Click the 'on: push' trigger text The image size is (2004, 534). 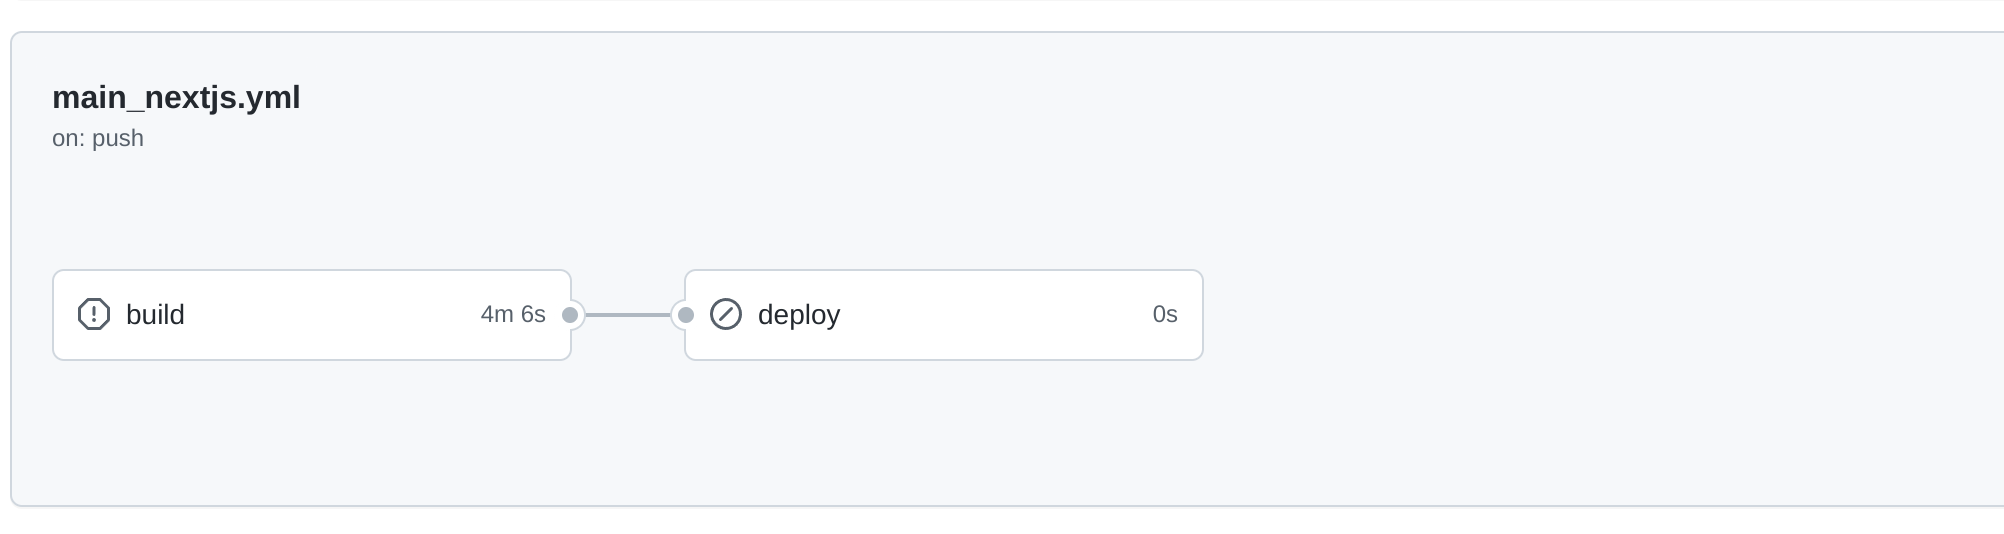[98, 138]
